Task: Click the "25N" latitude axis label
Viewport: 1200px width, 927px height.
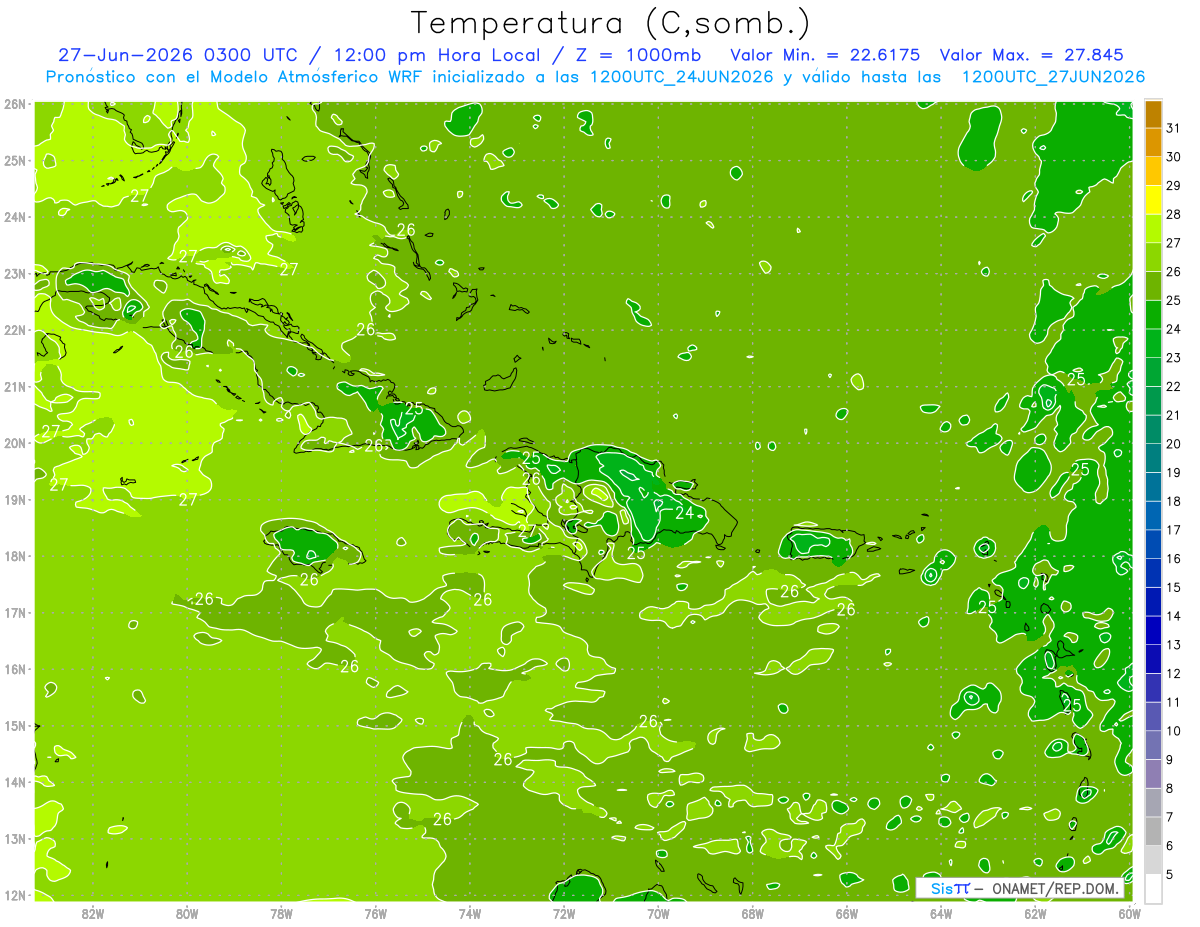Action: (x=14, y=161)
